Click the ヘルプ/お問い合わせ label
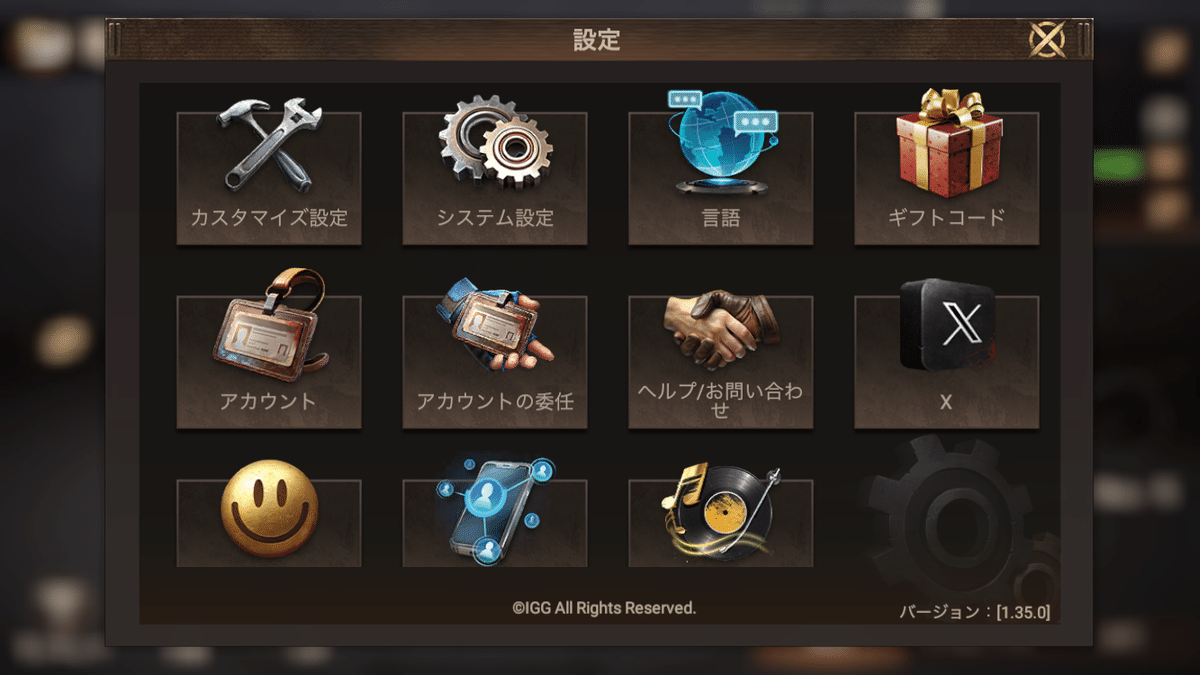Screen dimensions: 1200x675 (720, 400)
